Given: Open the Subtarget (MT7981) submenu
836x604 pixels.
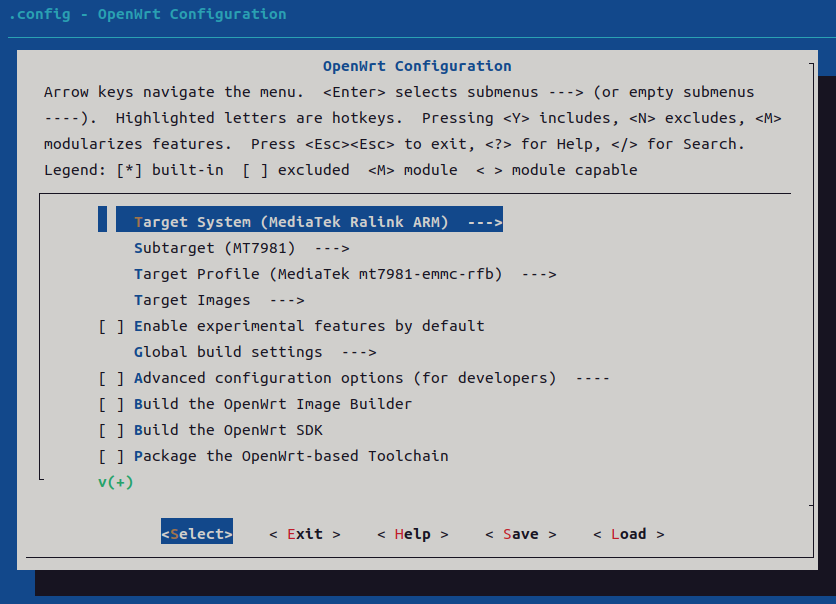Looking at the screenshot, I should tap(242, 248).
